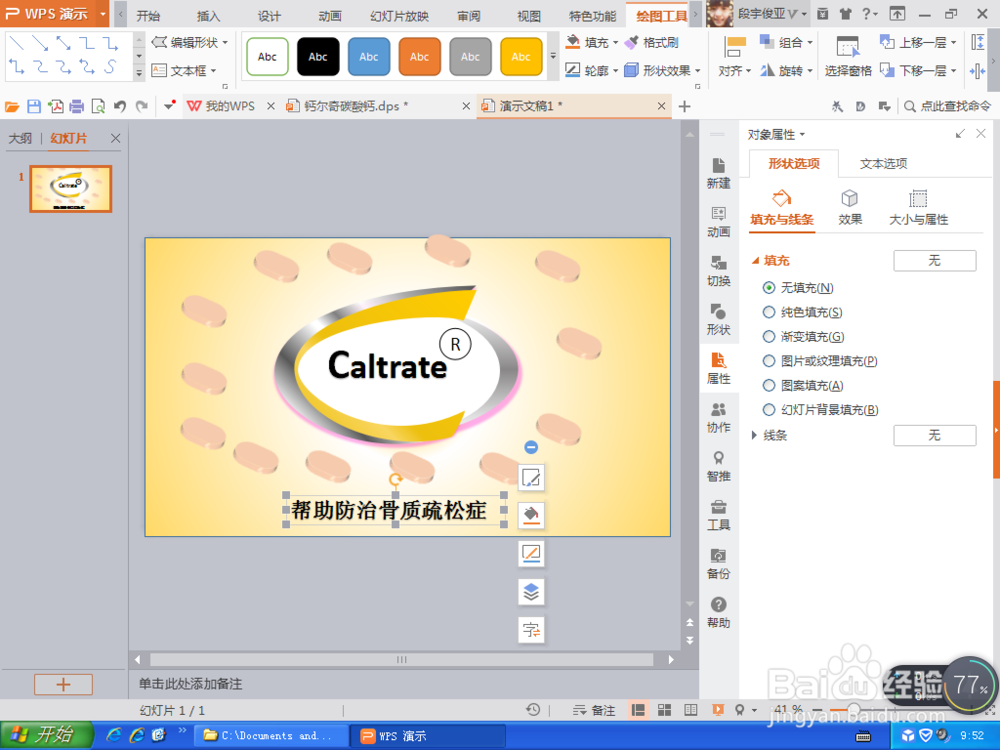The image size is (1000, 750).
Task: Select 图案填充(A) radio button
Action: click(x=769, y=385)
